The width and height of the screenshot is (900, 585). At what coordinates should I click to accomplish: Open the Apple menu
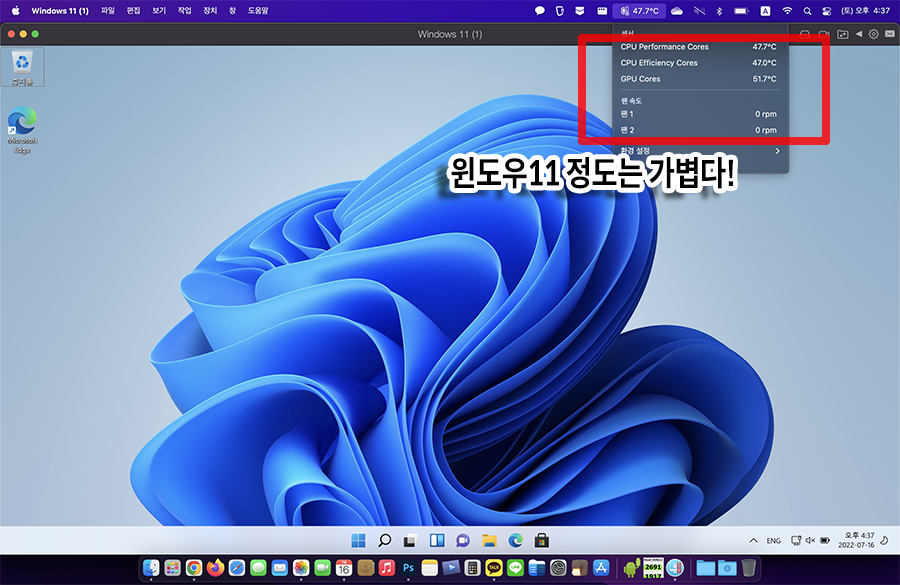click(15, 10)
